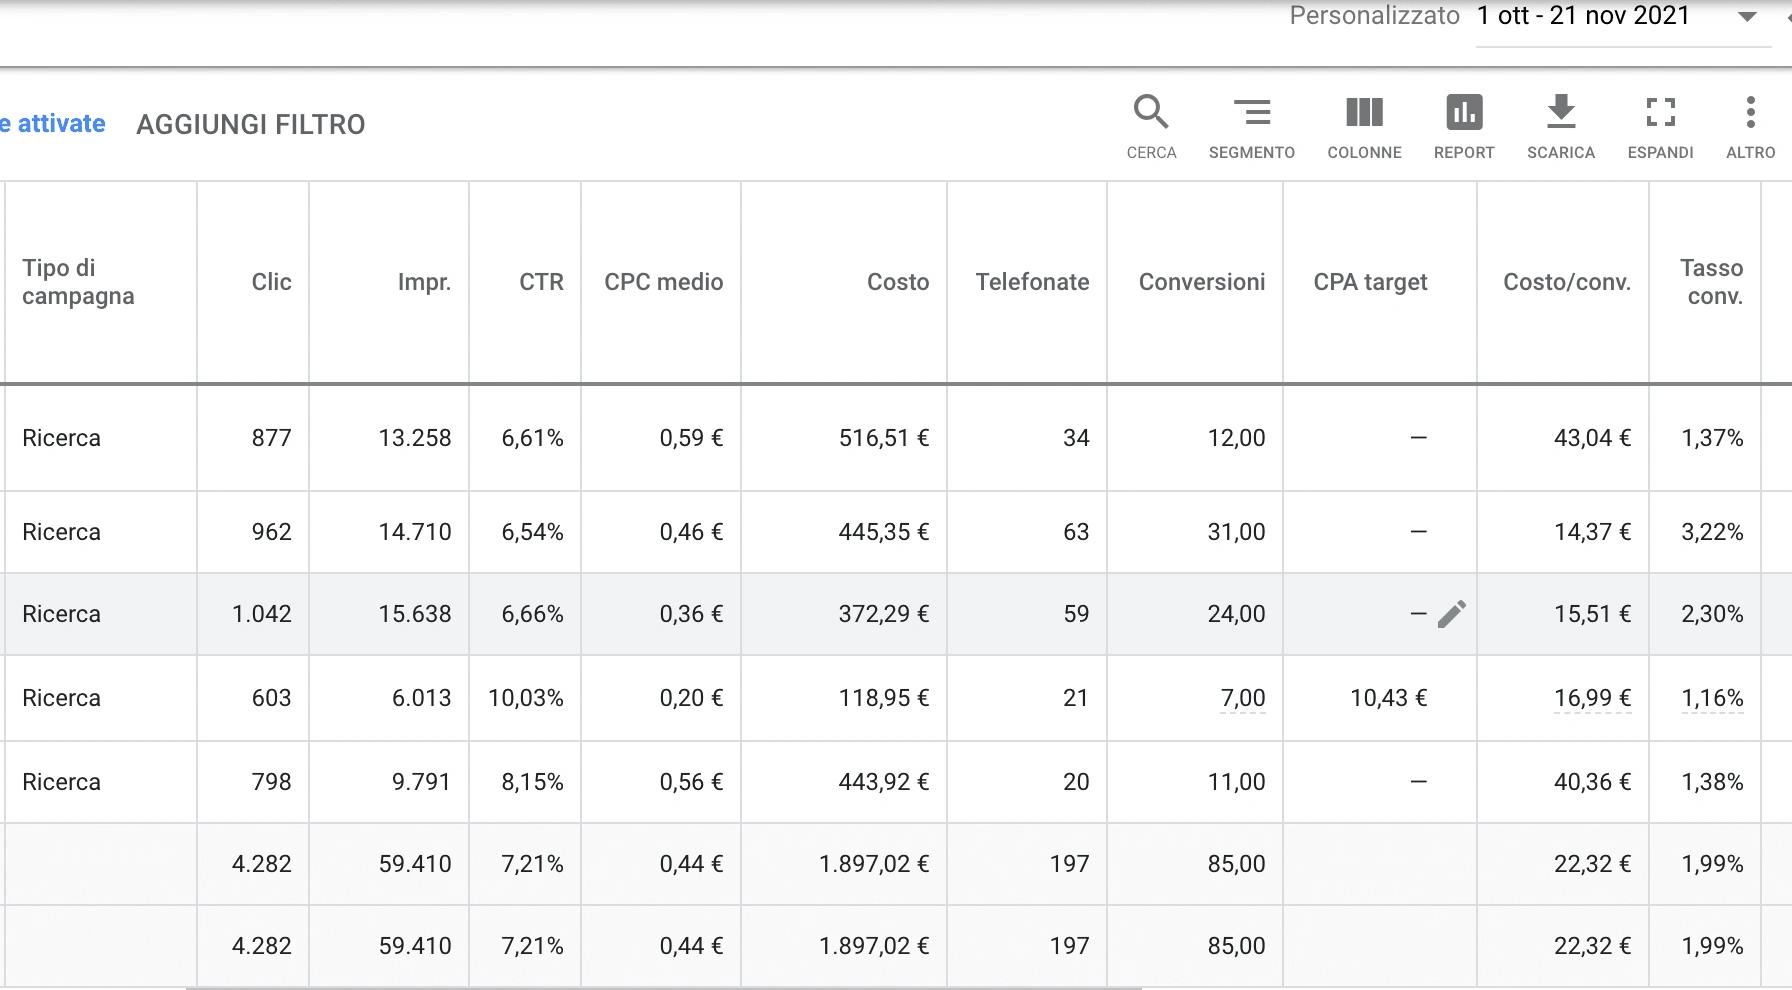The image size is (1792, 990).
Task: Open the Cerca search tool
Action: [1151, 126]
